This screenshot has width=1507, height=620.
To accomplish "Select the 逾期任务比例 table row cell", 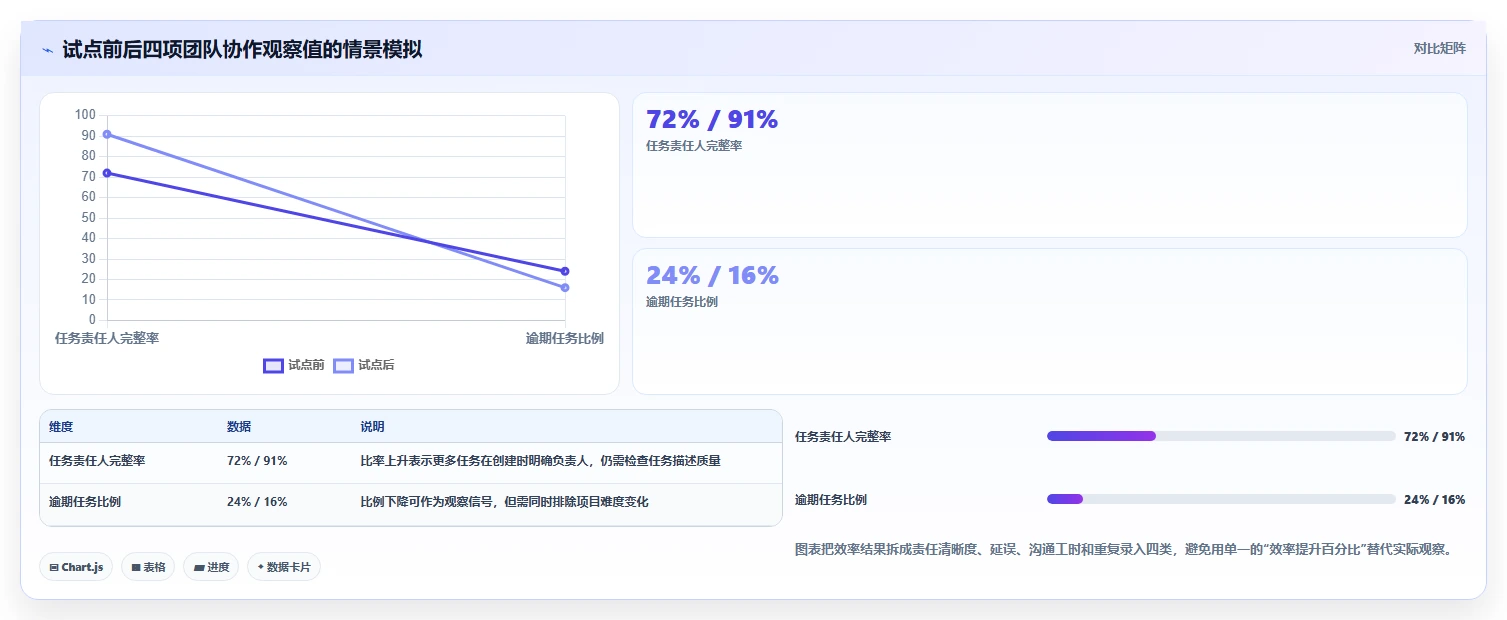I will coord(85,502).
